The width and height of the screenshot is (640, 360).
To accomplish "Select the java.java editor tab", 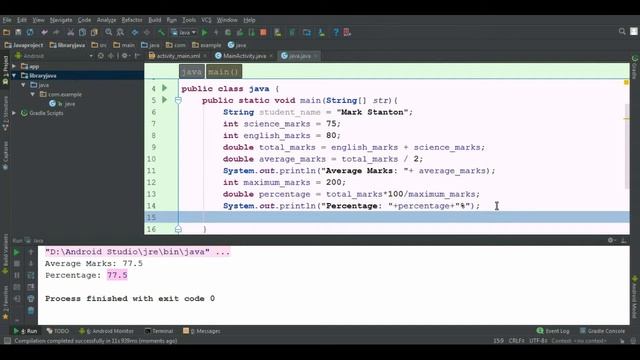I will [x=299, y=56].
